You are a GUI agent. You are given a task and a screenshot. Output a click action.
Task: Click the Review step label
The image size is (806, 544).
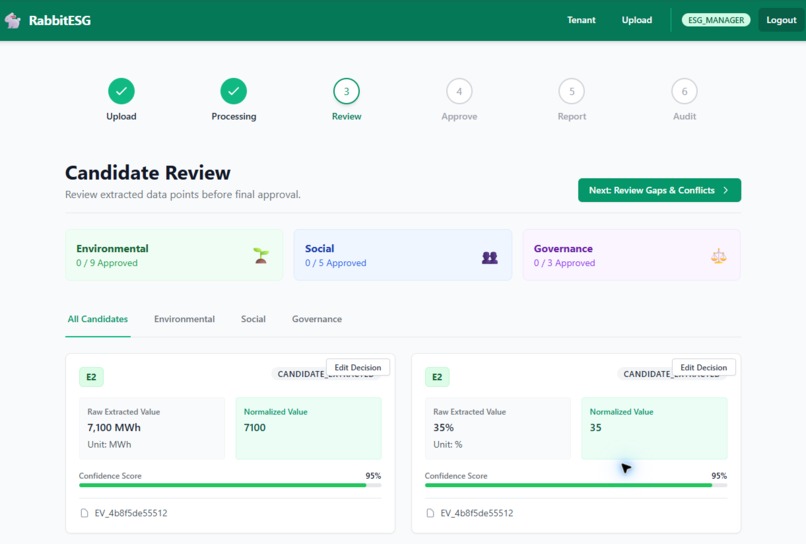(346, 117)
